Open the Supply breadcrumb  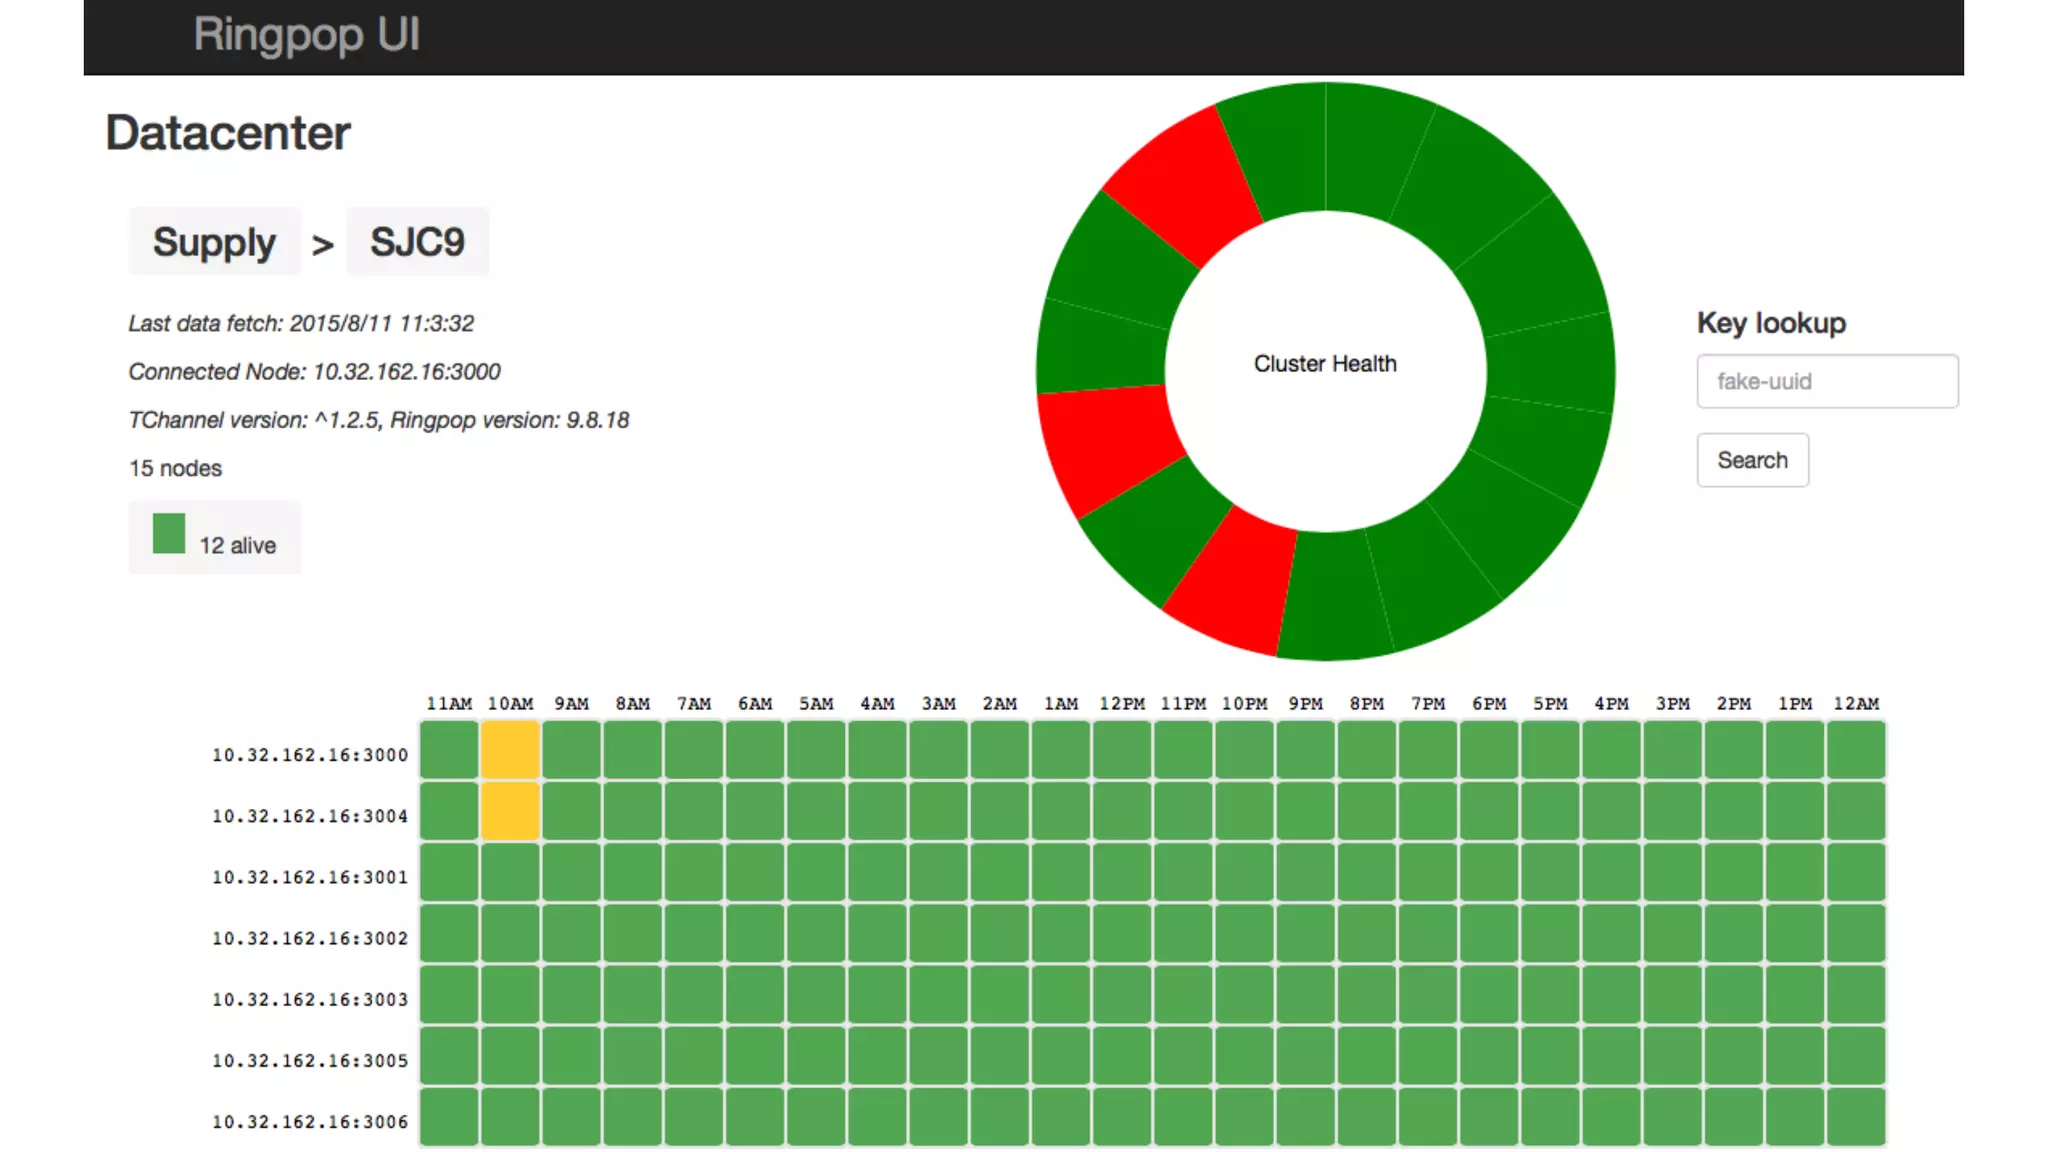coord(214,242)
